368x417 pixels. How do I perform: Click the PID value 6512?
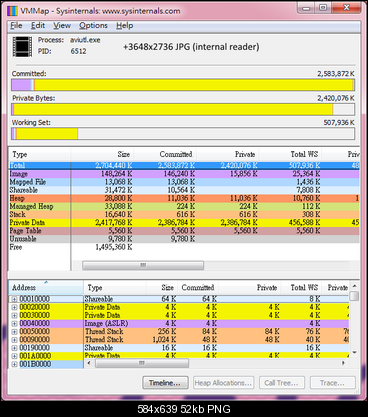coord(78,51)
